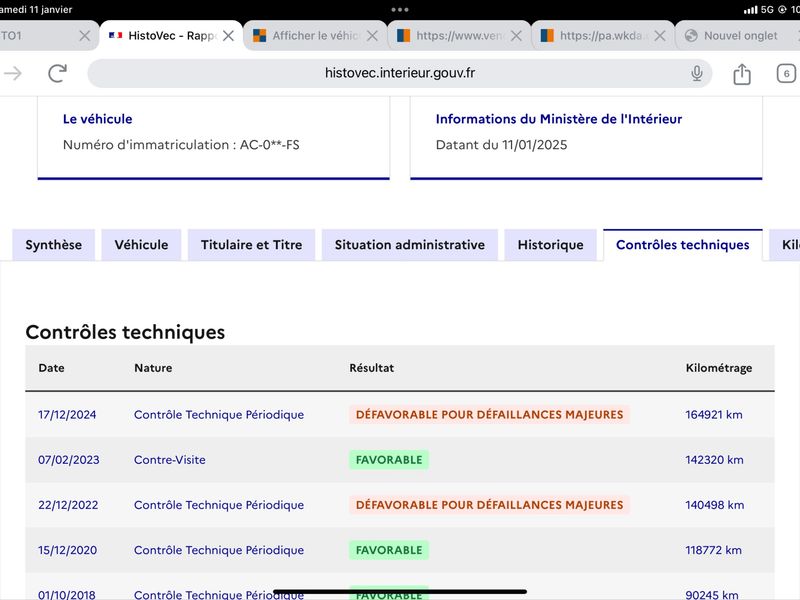Click the Résultat column header
This screenshot has width=800, height=600.
371,368
